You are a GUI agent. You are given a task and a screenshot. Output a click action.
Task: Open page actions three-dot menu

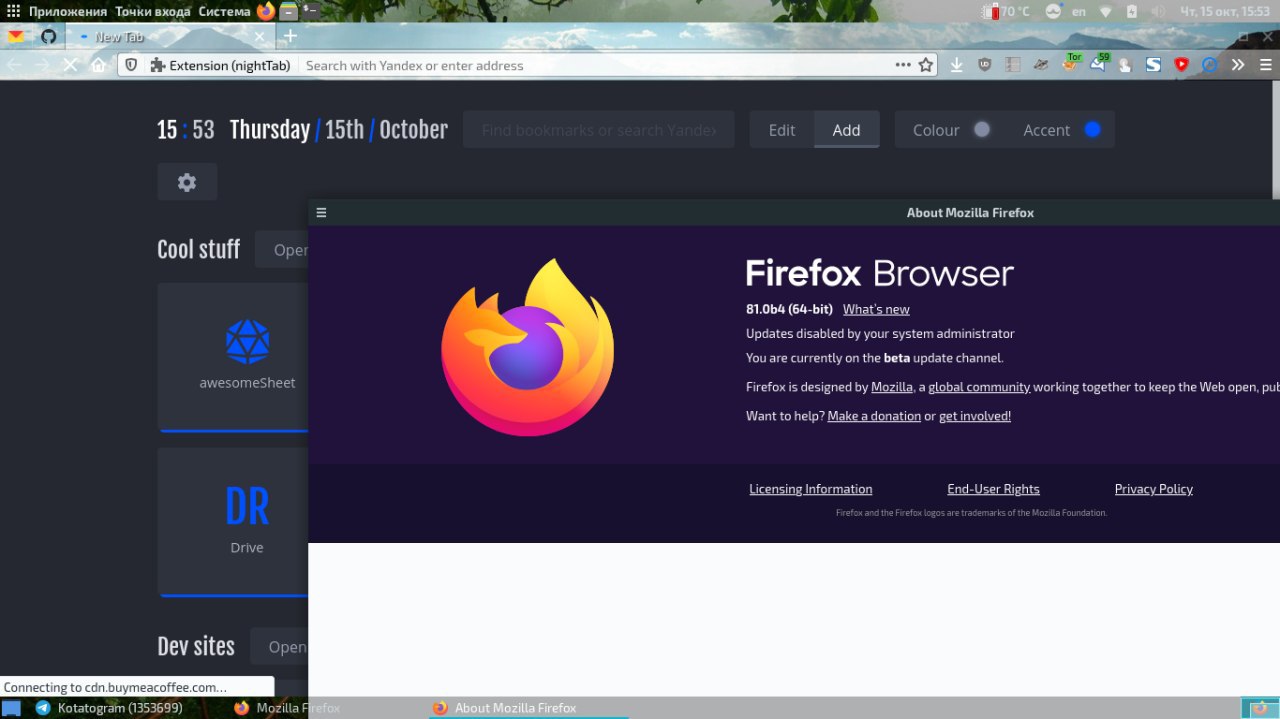pyautogui.click(x=903, y=65)
